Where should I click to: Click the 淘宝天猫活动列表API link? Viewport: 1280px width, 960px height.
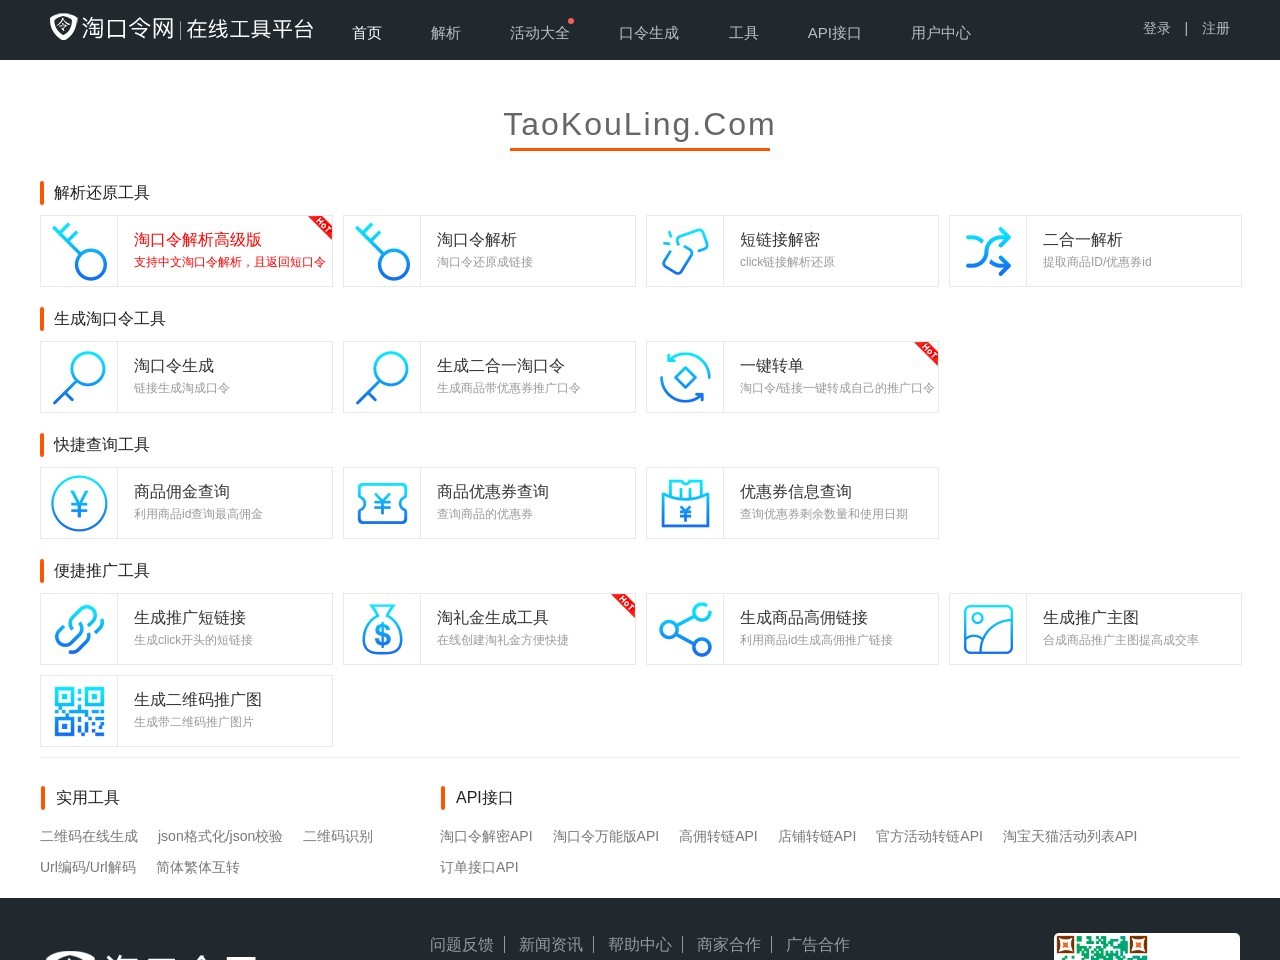click(x=1070, y=836)
